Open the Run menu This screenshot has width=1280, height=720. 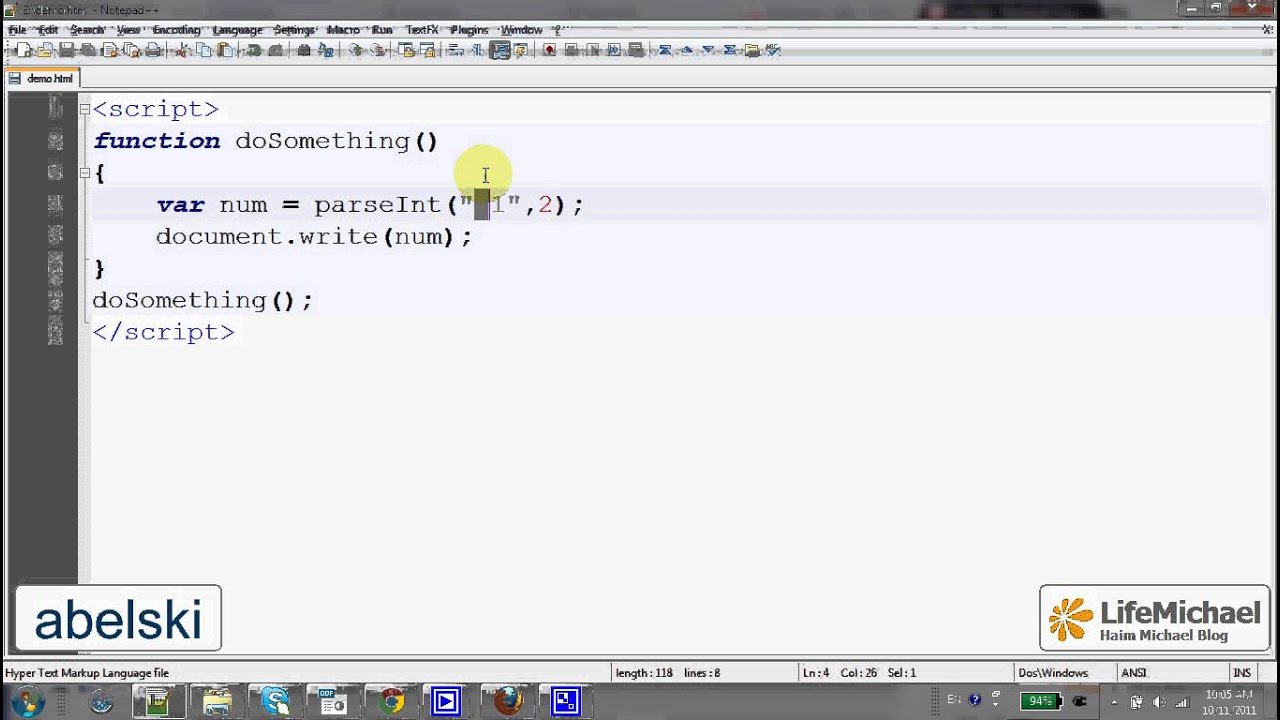point(382,30)
